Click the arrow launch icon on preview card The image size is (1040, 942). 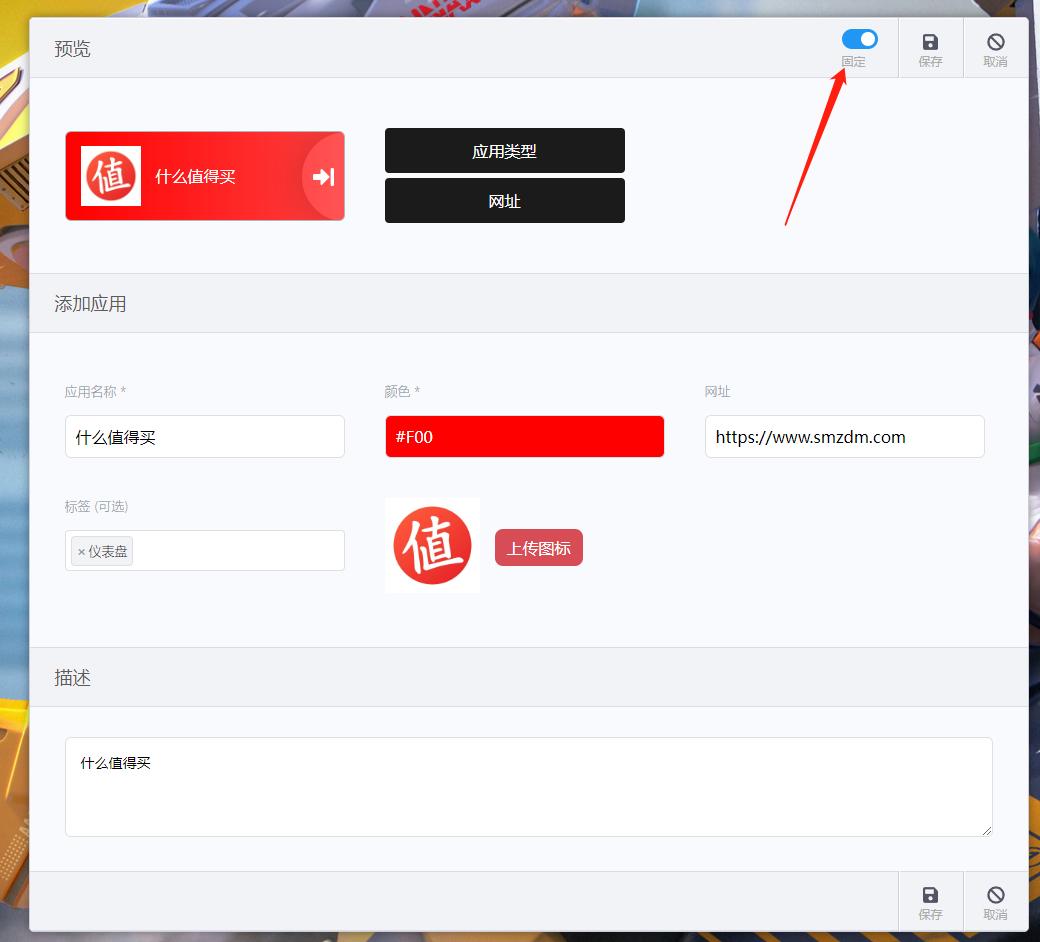[x=321, y=176]
